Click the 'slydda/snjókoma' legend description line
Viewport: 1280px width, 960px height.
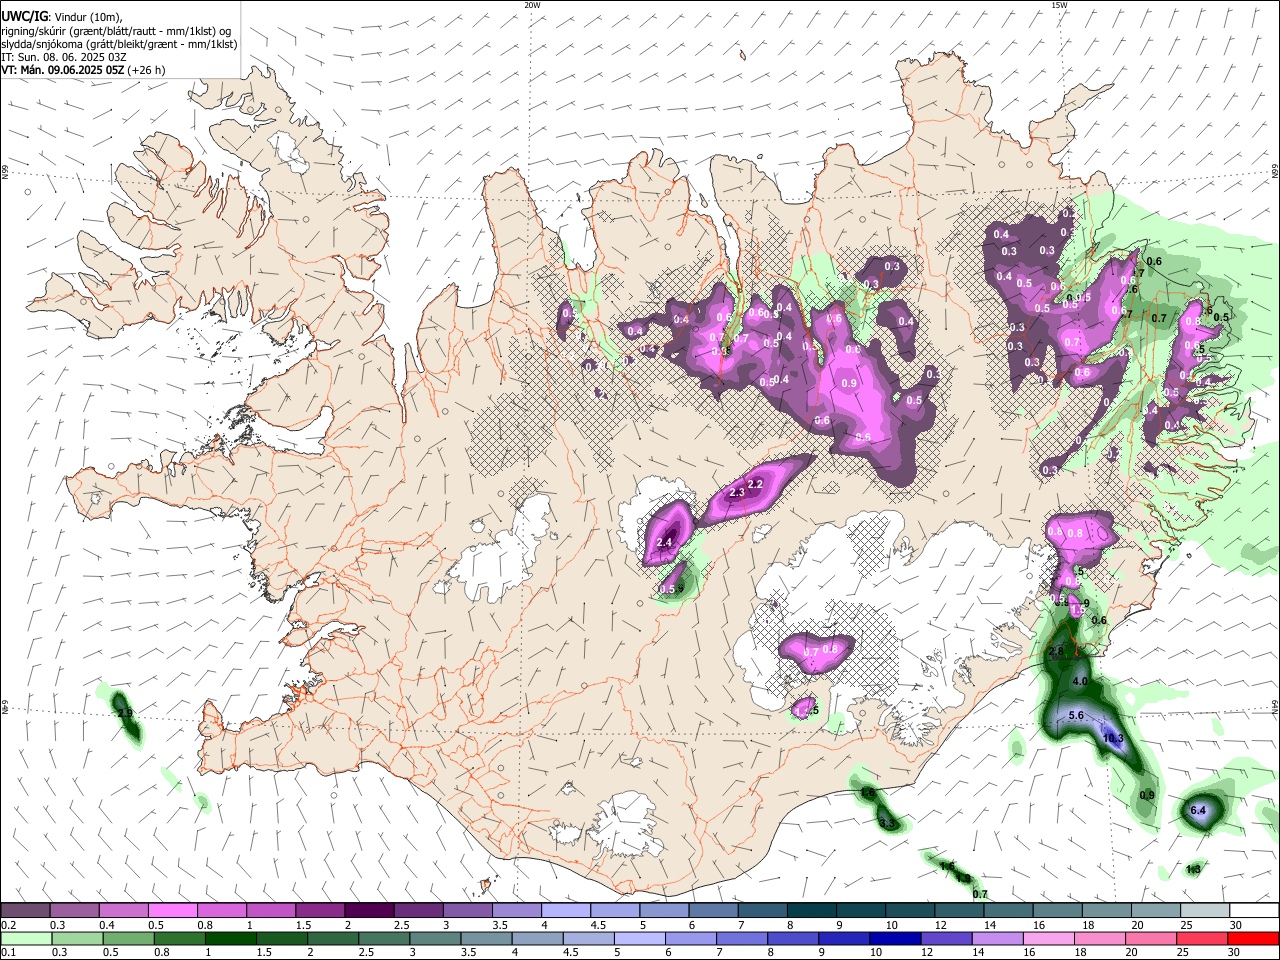pos(119,44)
